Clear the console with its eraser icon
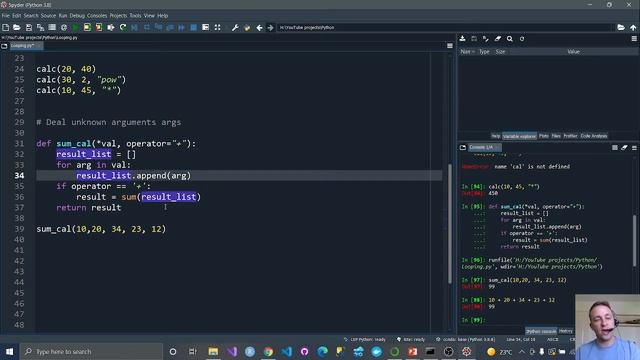The width and height of the screenshot is (640, 360). pyautogui.click(x=624, y=147)
